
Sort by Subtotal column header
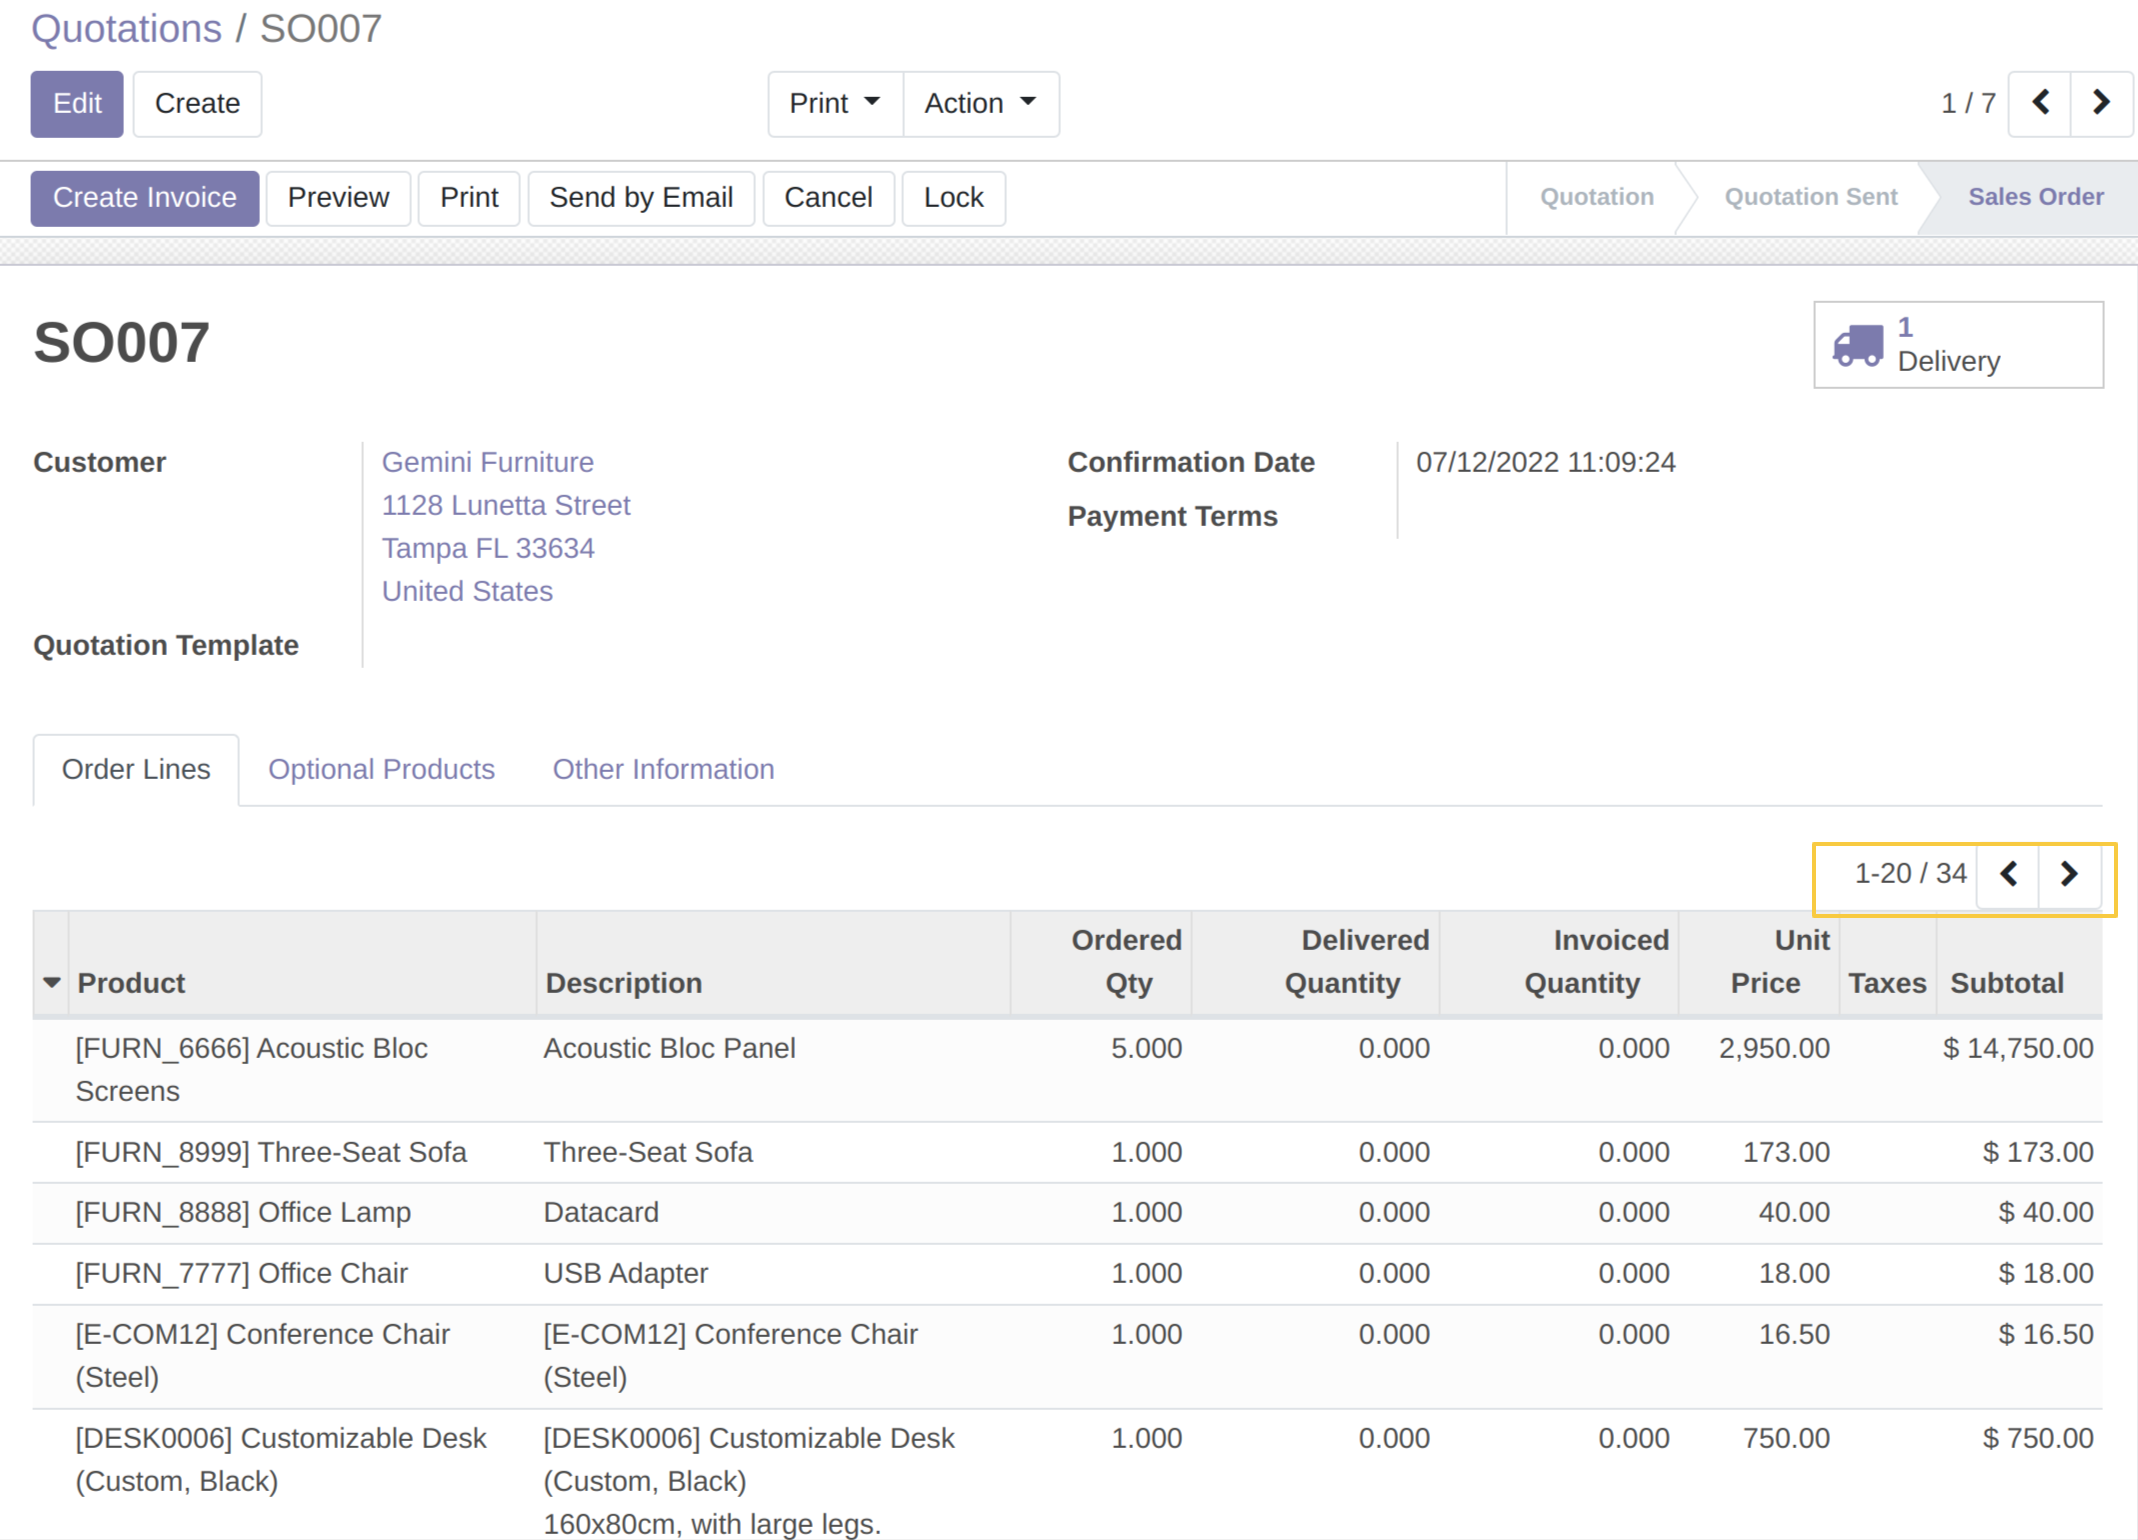pos(2006,983)
